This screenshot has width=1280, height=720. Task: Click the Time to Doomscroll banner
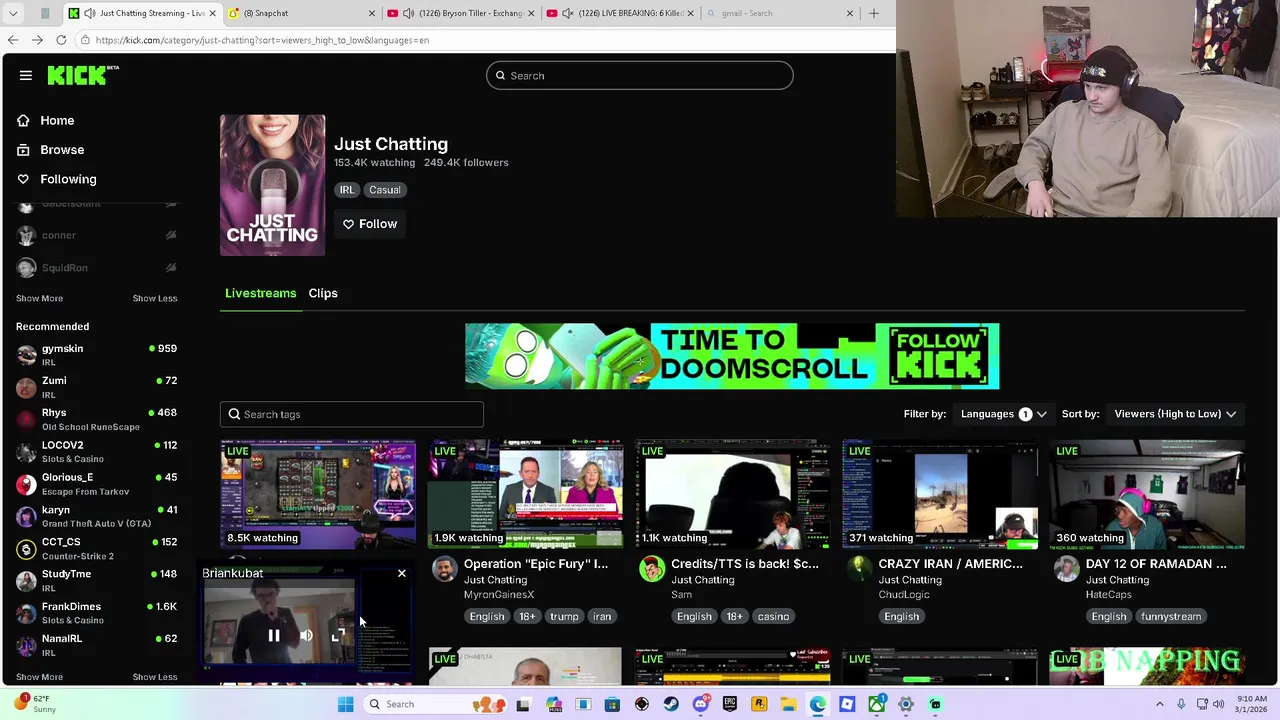click(732, 356)
